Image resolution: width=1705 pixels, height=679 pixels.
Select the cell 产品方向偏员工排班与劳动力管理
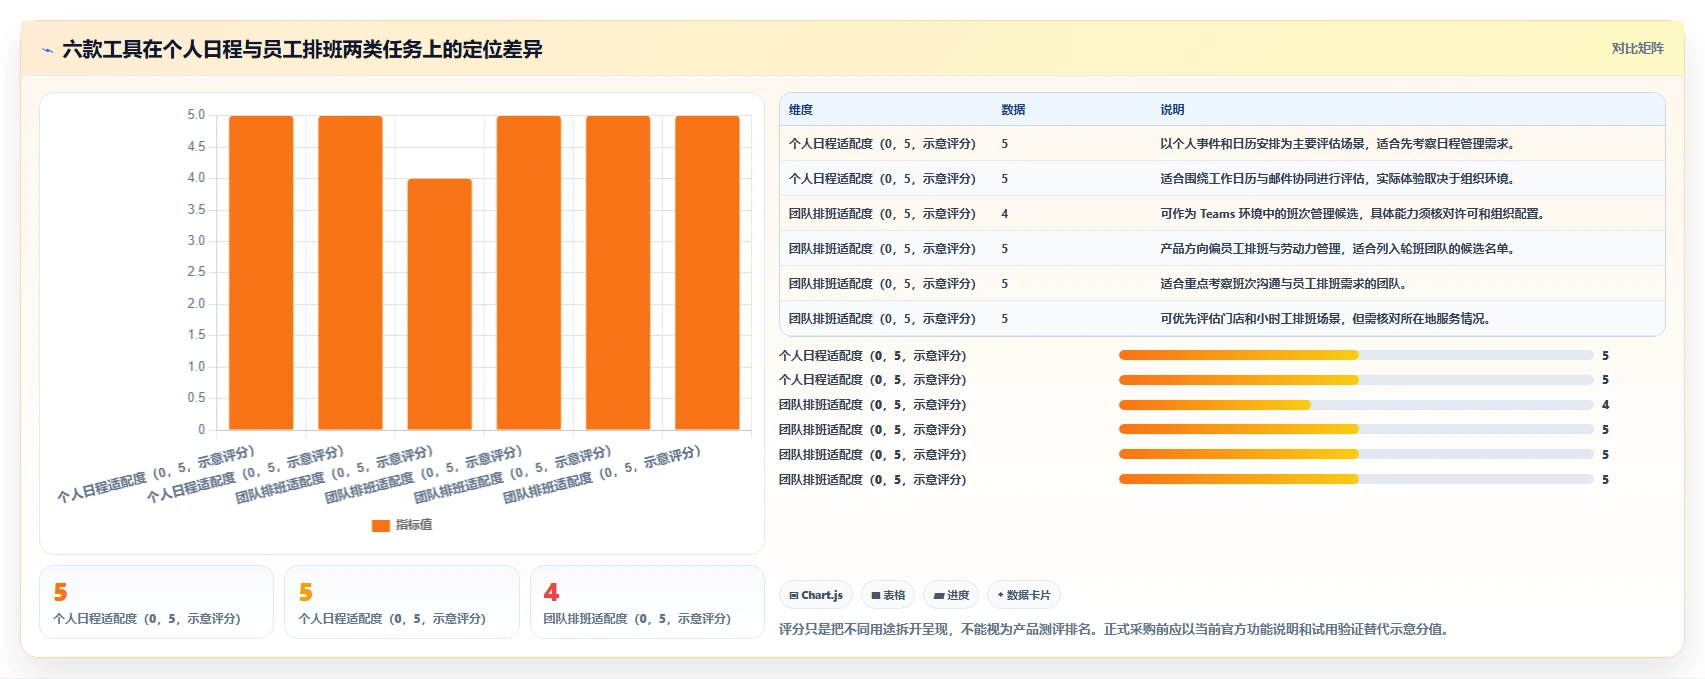[x=1339, y=249]
